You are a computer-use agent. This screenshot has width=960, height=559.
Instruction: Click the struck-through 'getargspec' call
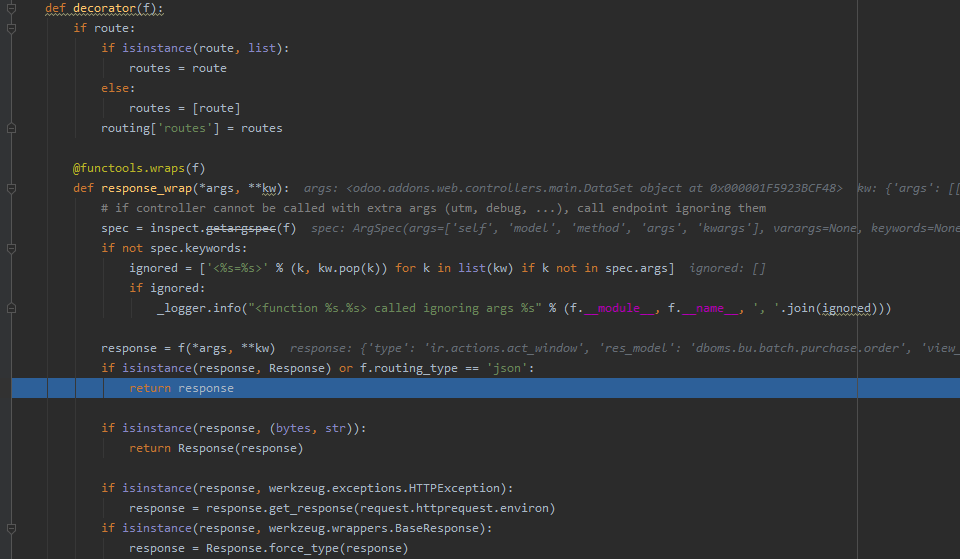click(241, 228)
